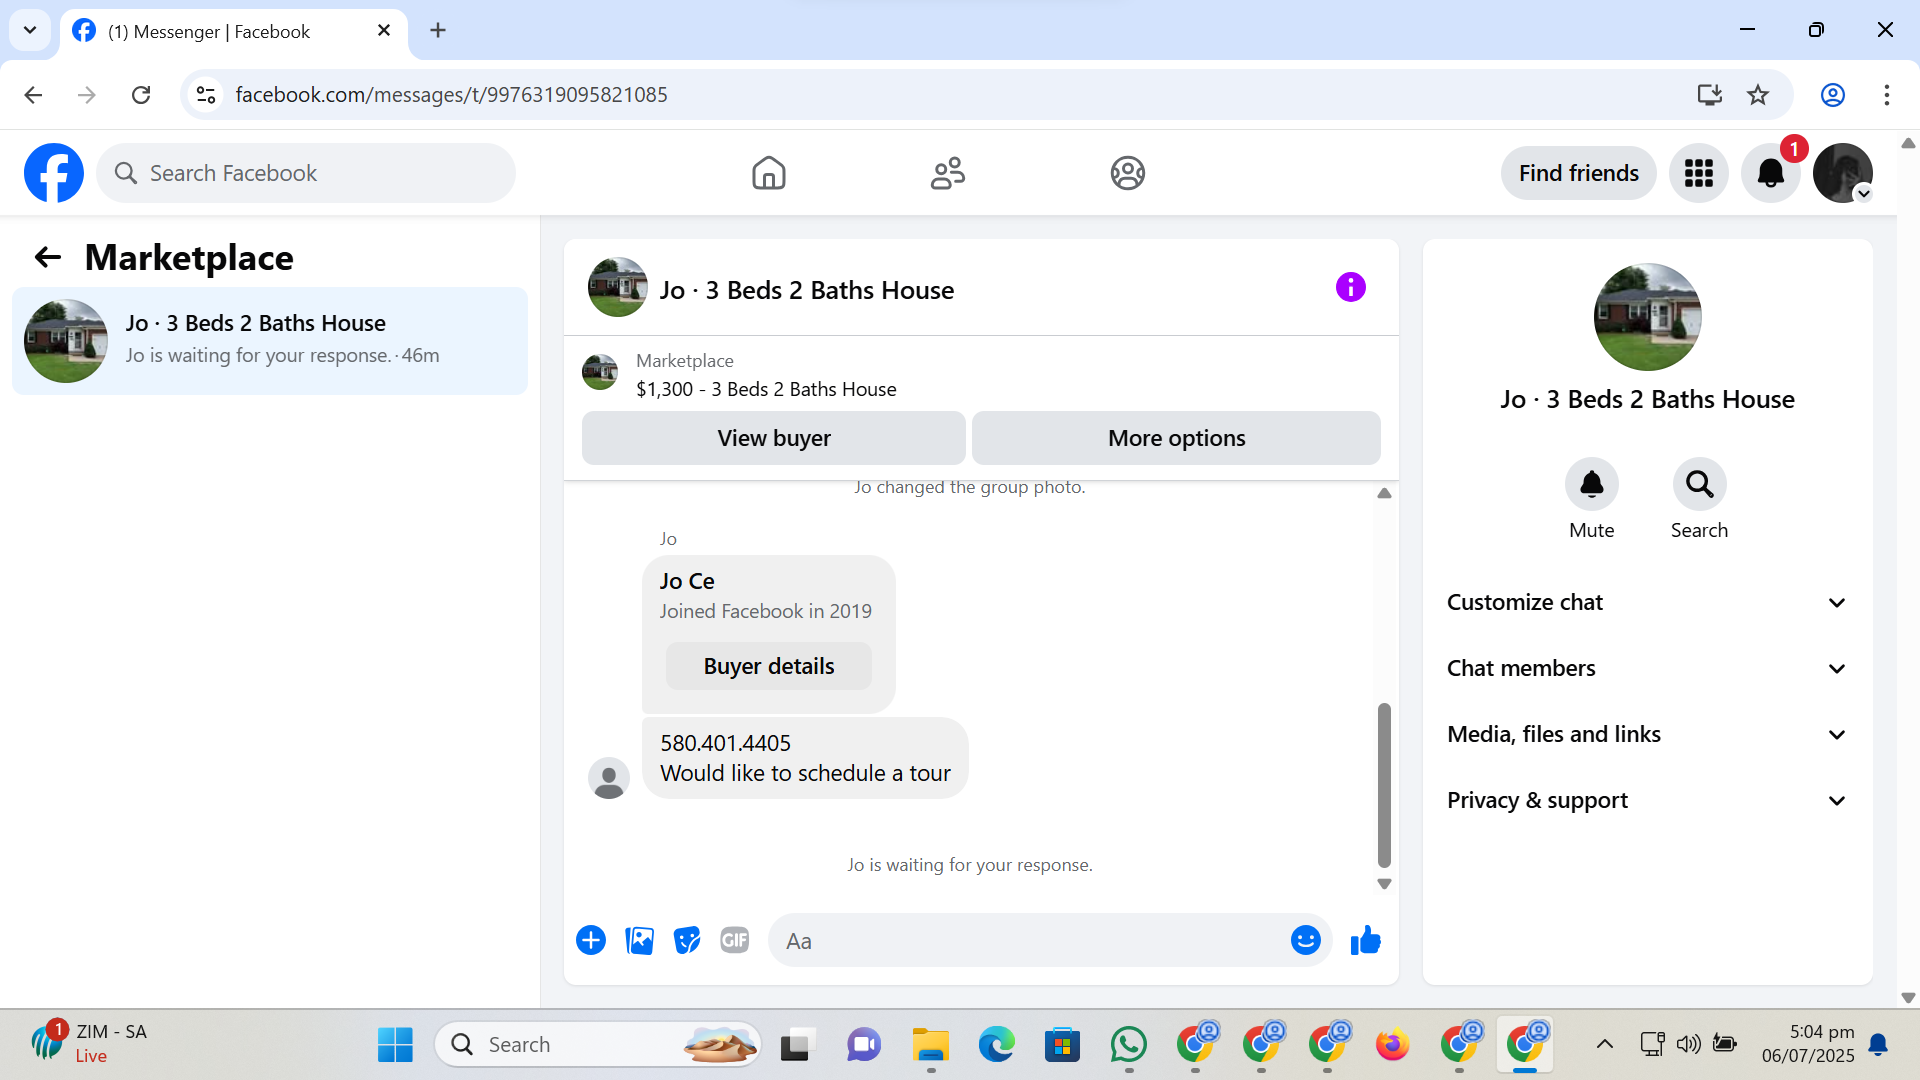Open Windows Start menu

coord(395,1045)
